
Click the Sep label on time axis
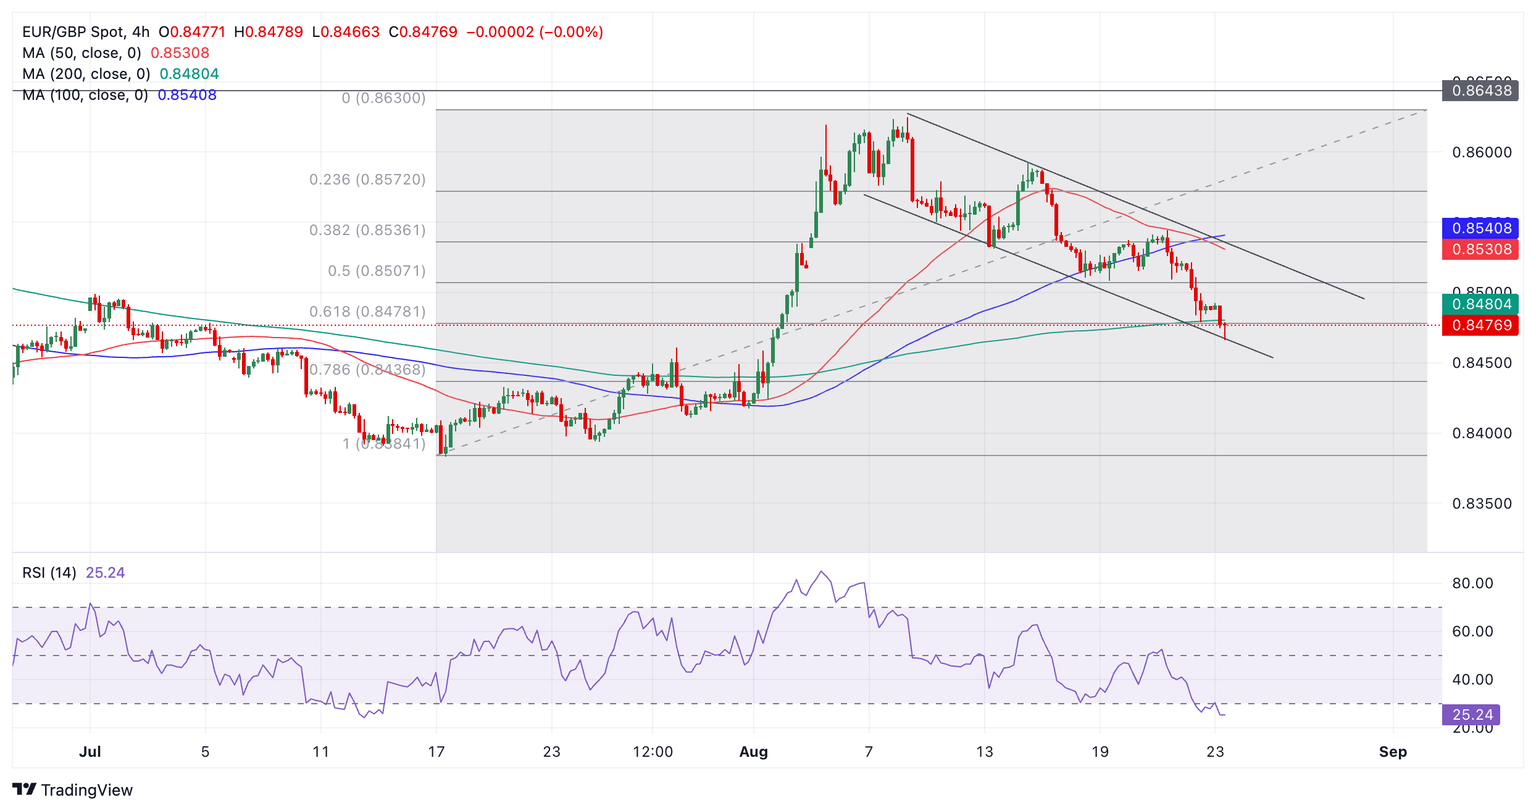tap(1392, 752)
